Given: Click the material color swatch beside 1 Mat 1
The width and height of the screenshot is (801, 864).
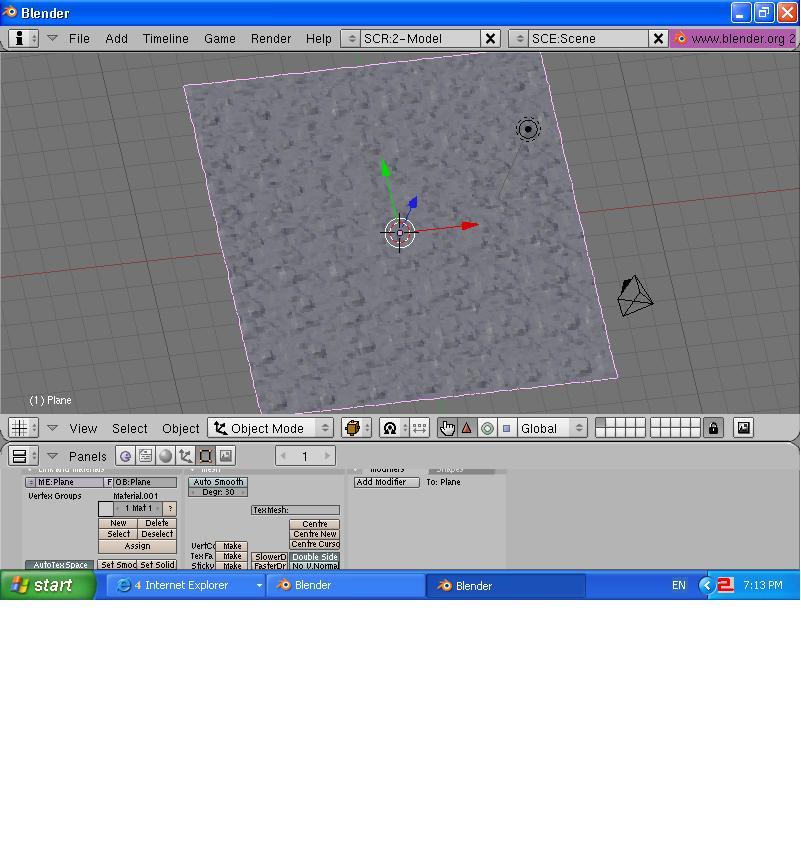Looking at the screenshot, I should (x=106, y=509).
